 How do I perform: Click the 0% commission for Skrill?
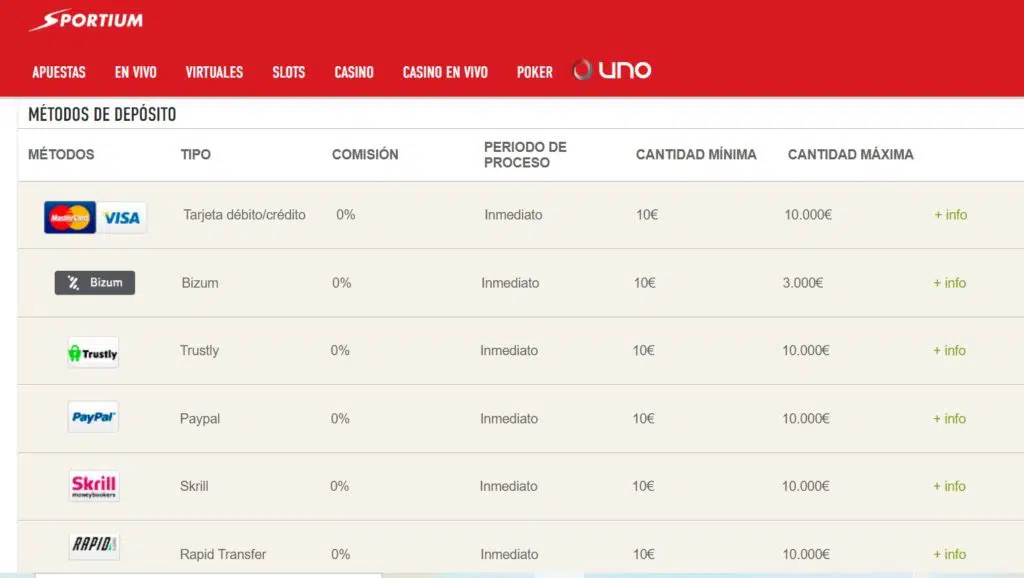(x=339, y=486)
